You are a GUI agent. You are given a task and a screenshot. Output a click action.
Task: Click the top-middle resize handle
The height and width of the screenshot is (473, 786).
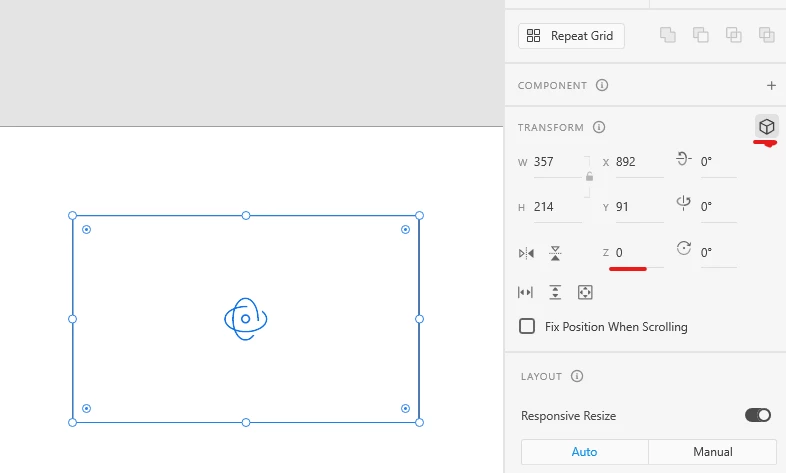[x=246, y=215]
